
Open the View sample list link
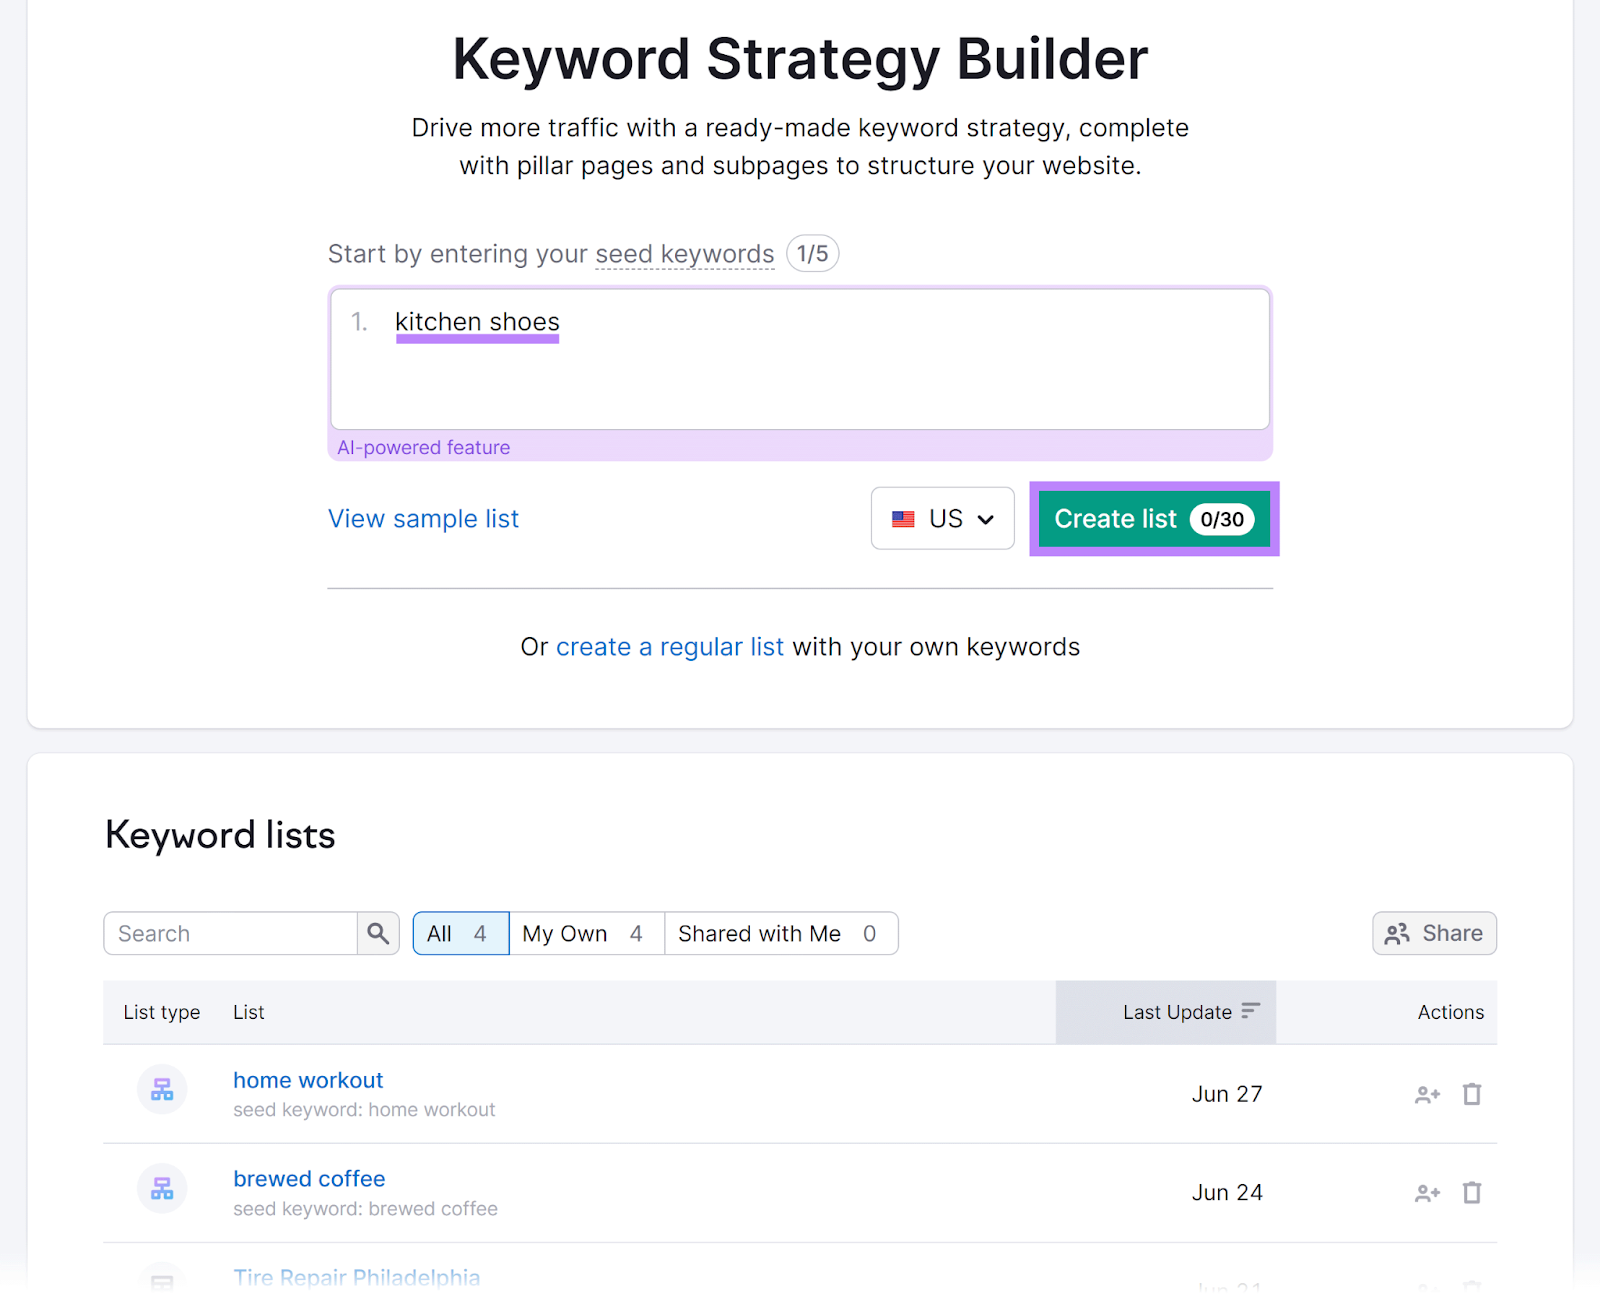pyautogui.click(x=423, y=518)
